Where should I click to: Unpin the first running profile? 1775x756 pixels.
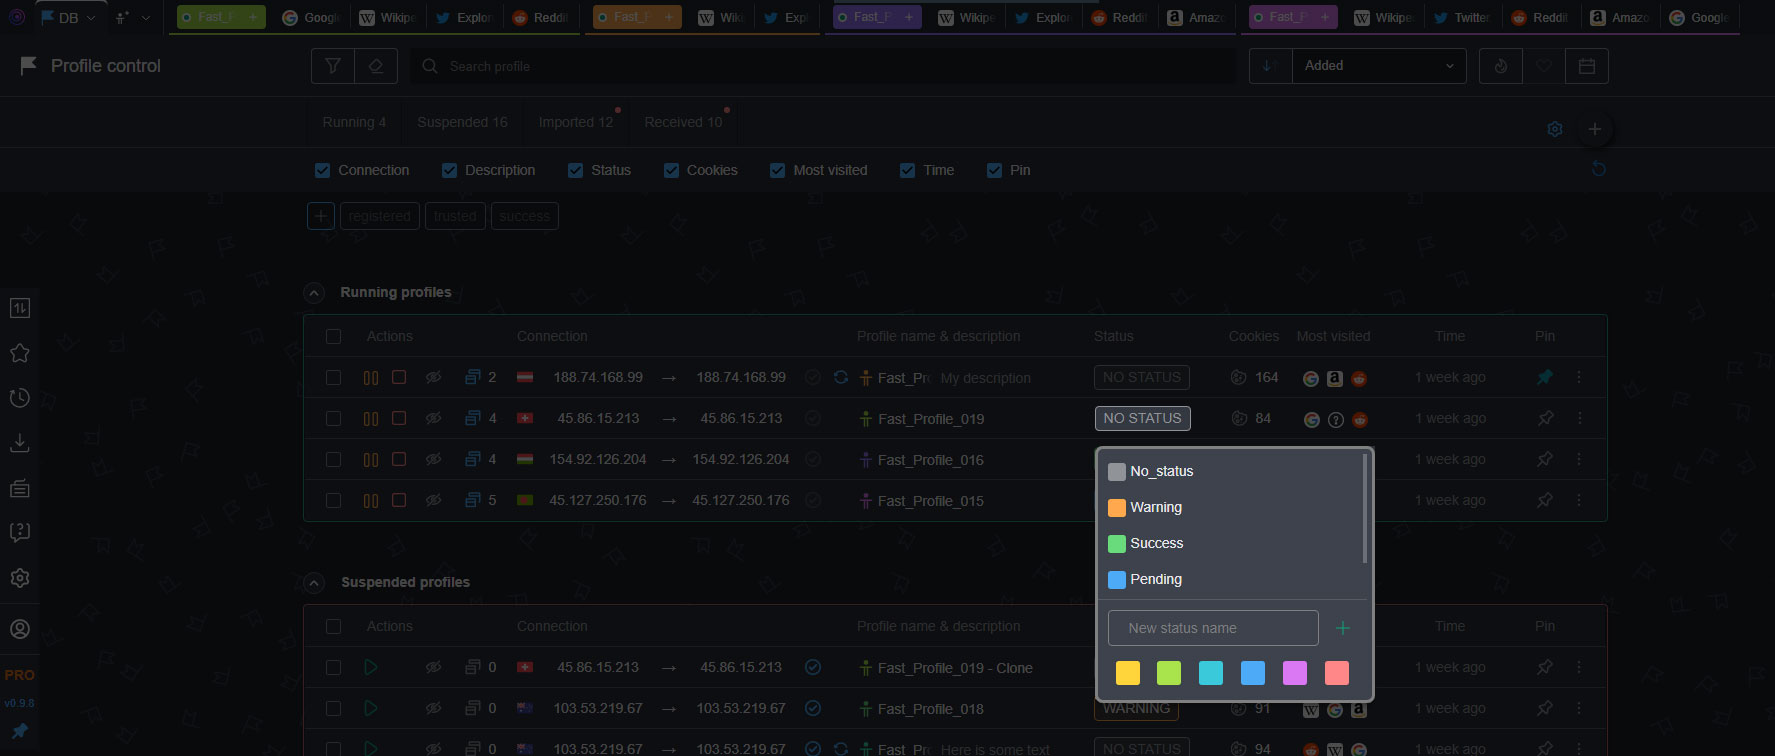tap(1545, 377)
